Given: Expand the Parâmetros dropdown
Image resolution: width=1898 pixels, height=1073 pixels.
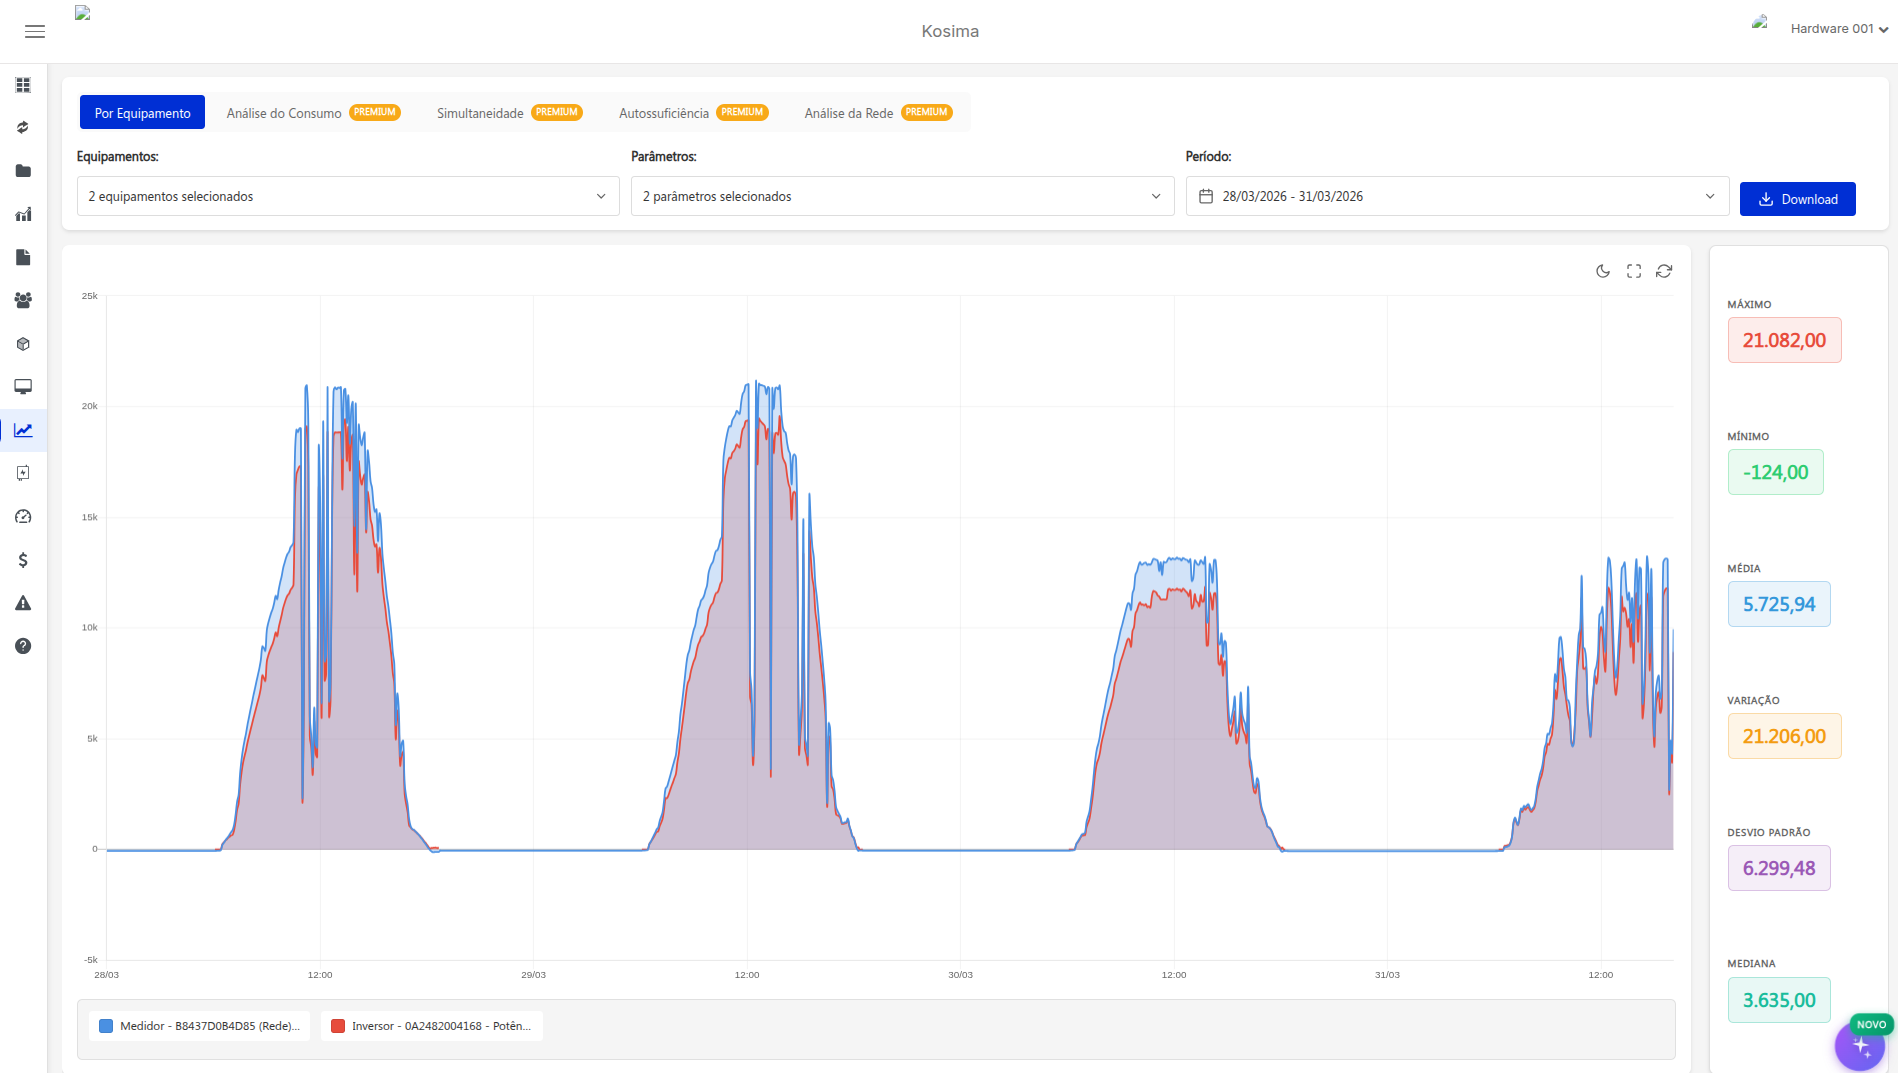Looking at the screenshot, I should [901, 196].
